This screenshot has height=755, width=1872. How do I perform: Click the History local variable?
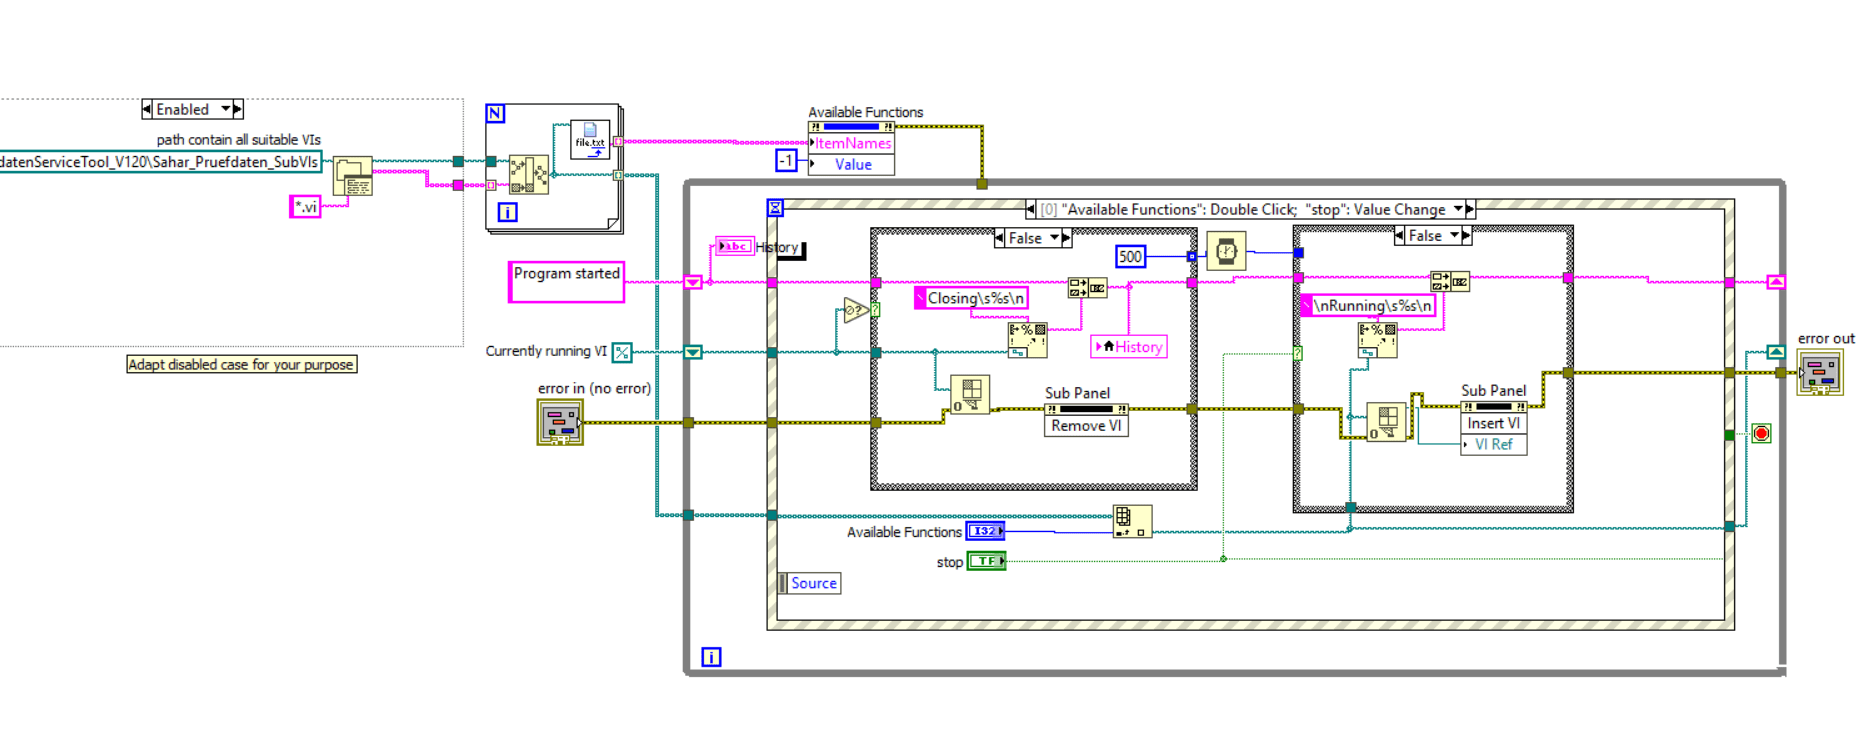pyautogui.click(x=1128, y=347)
